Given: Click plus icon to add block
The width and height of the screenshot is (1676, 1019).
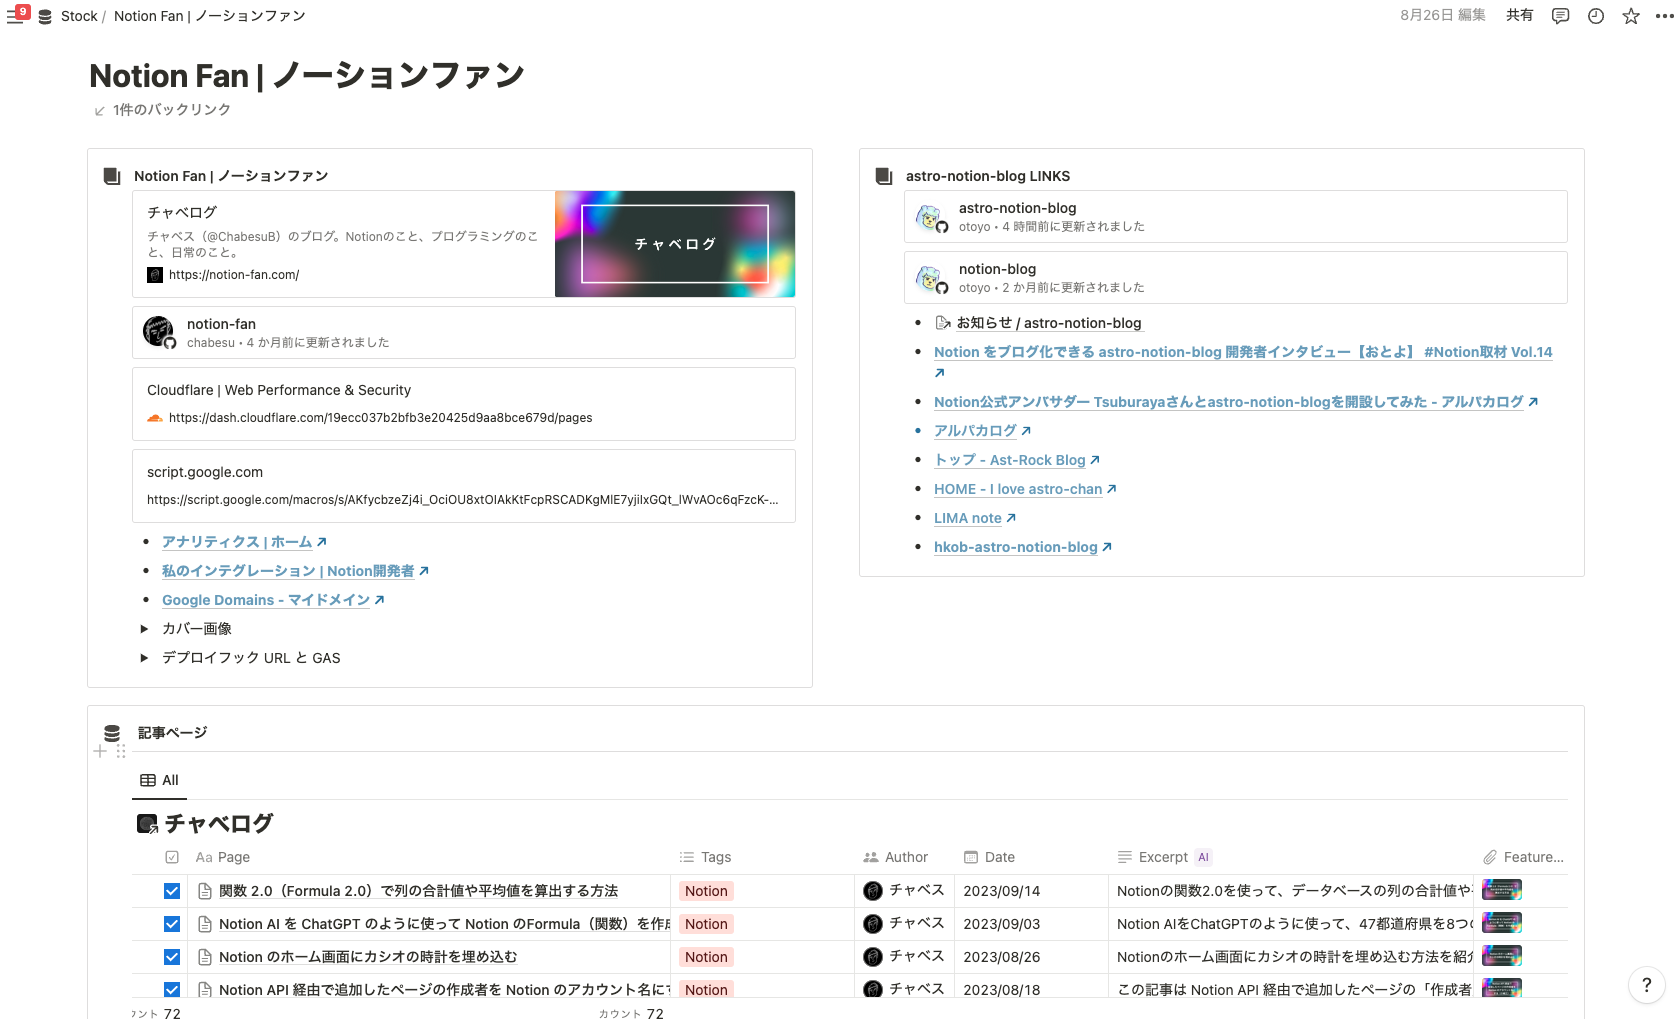Looking at the screenshot, I should [x=100, y=751].
